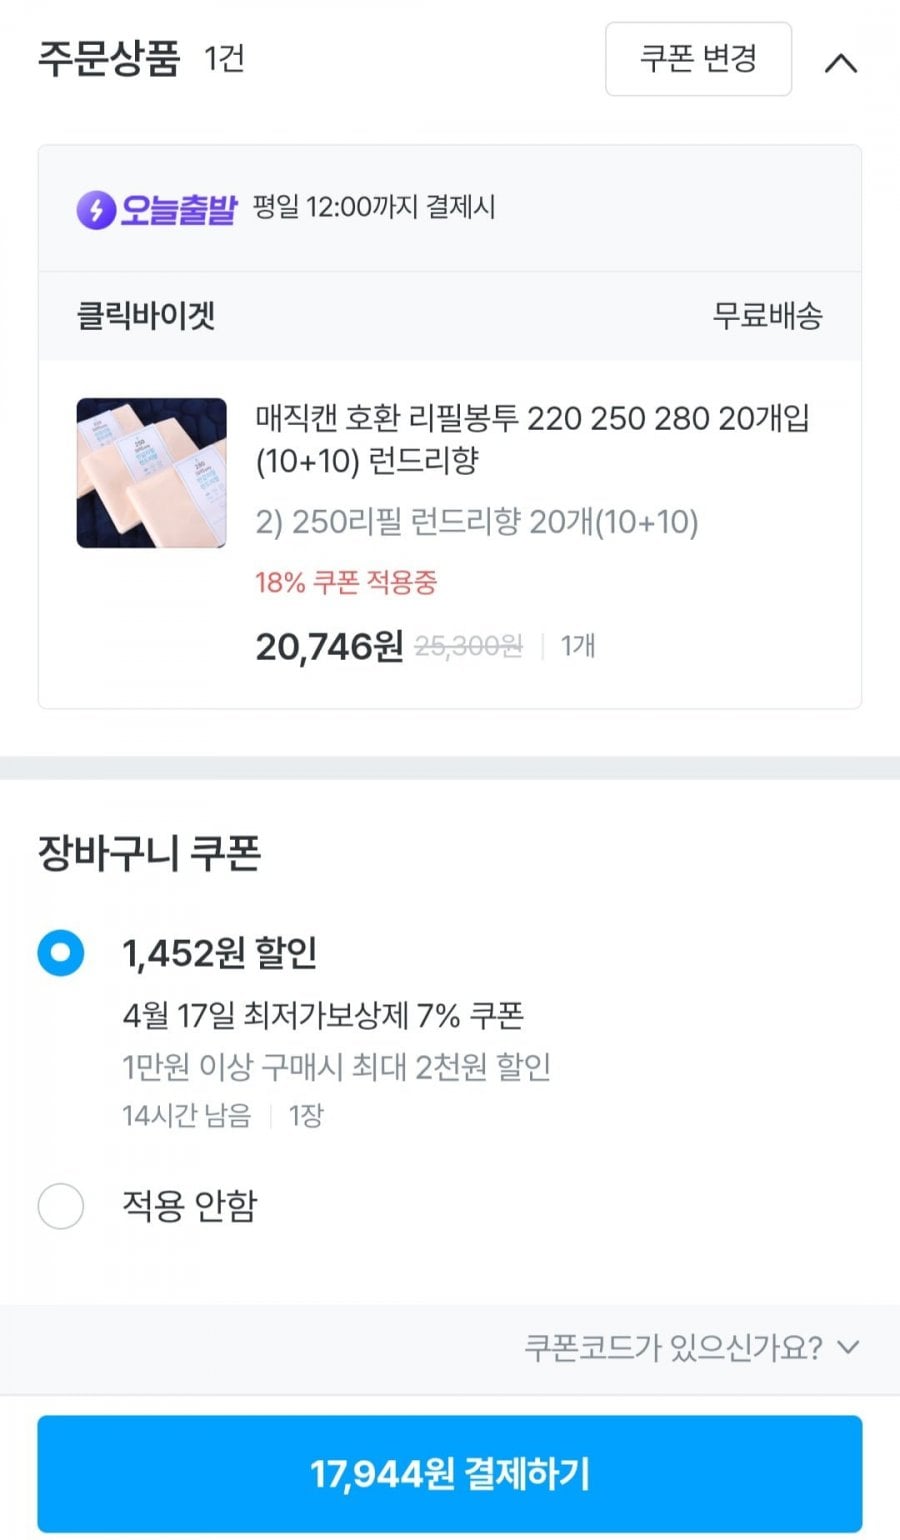Tap the 쿠폰 변경 button

[x=698, y=59]
